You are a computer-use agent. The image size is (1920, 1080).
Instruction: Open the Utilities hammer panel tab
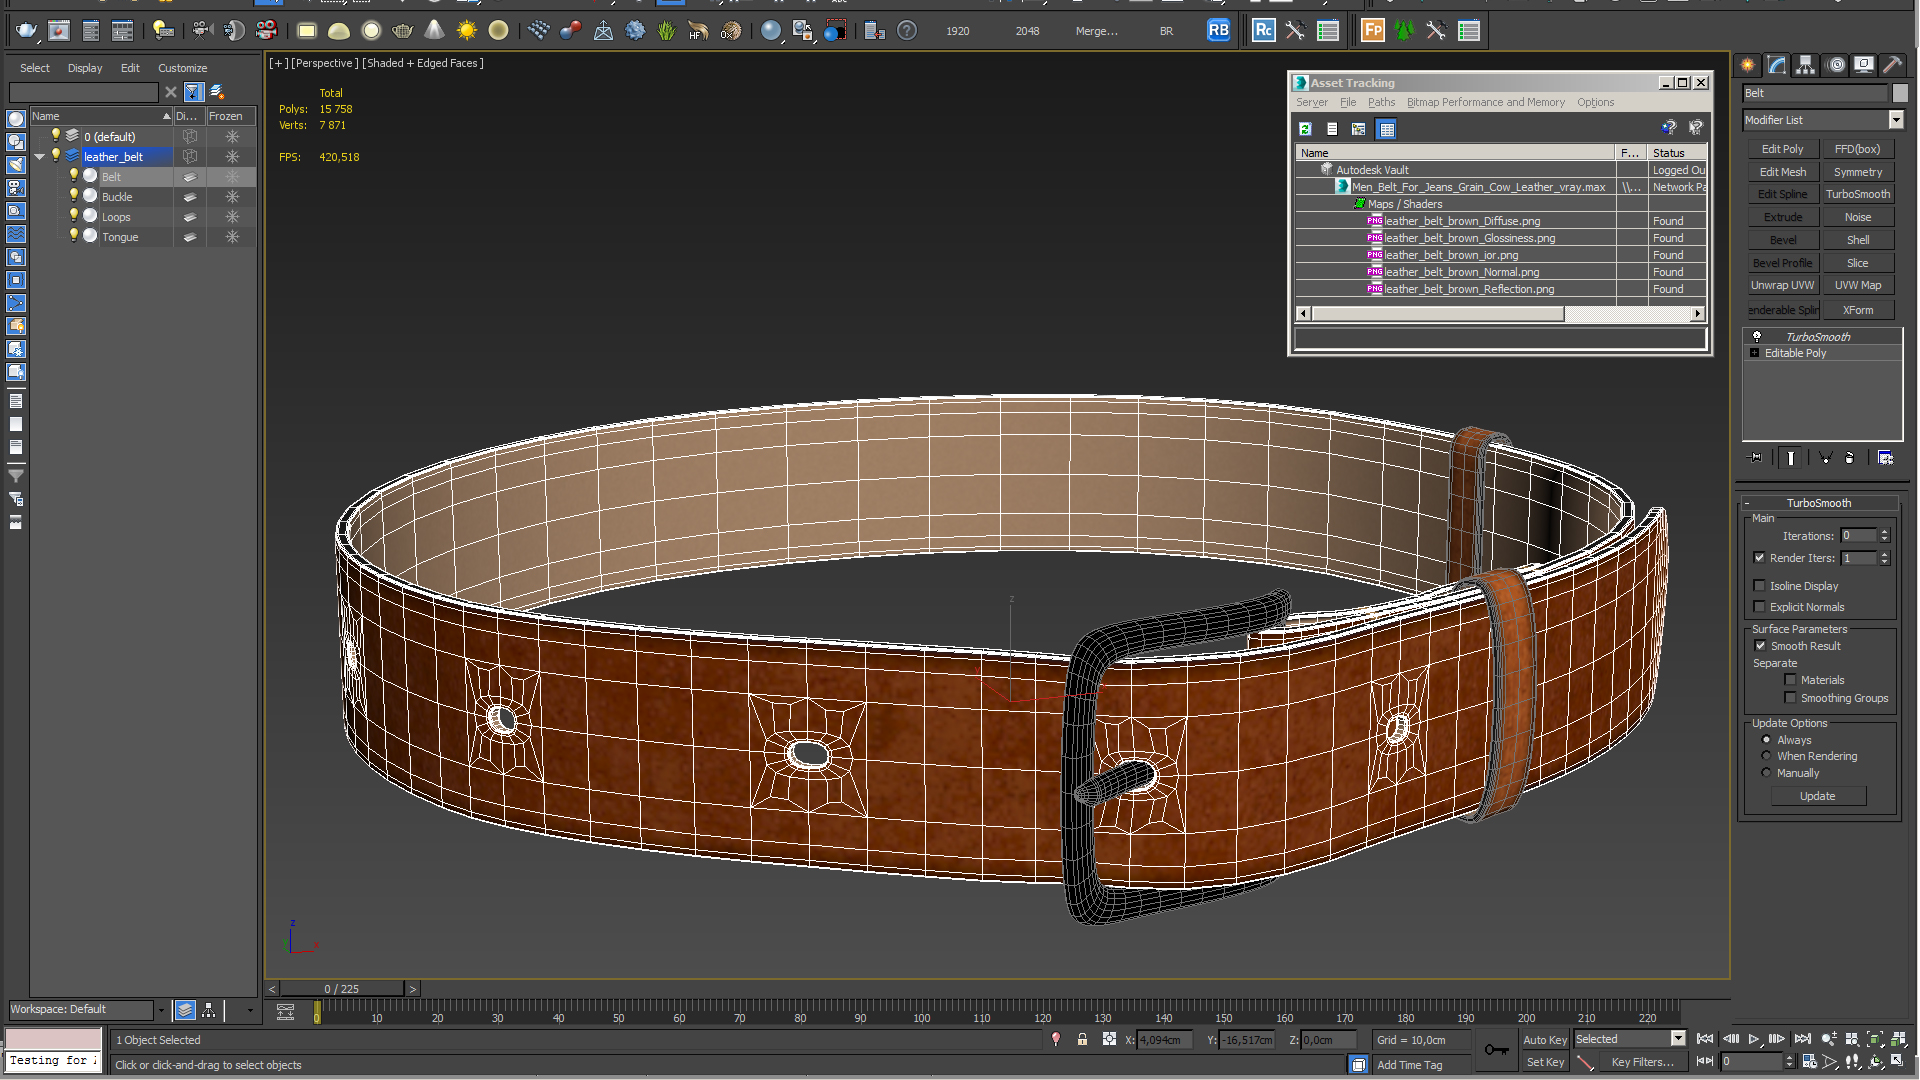pyautogui.click(x=1893, y=65)
